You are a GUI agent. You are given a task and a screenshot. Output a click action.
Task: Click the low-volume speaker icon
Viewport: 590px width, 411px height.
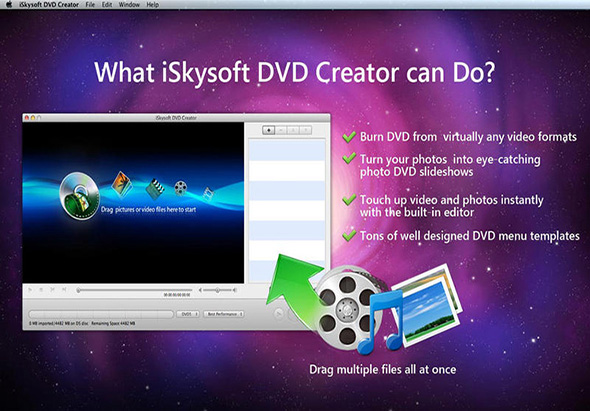point(201,290)
